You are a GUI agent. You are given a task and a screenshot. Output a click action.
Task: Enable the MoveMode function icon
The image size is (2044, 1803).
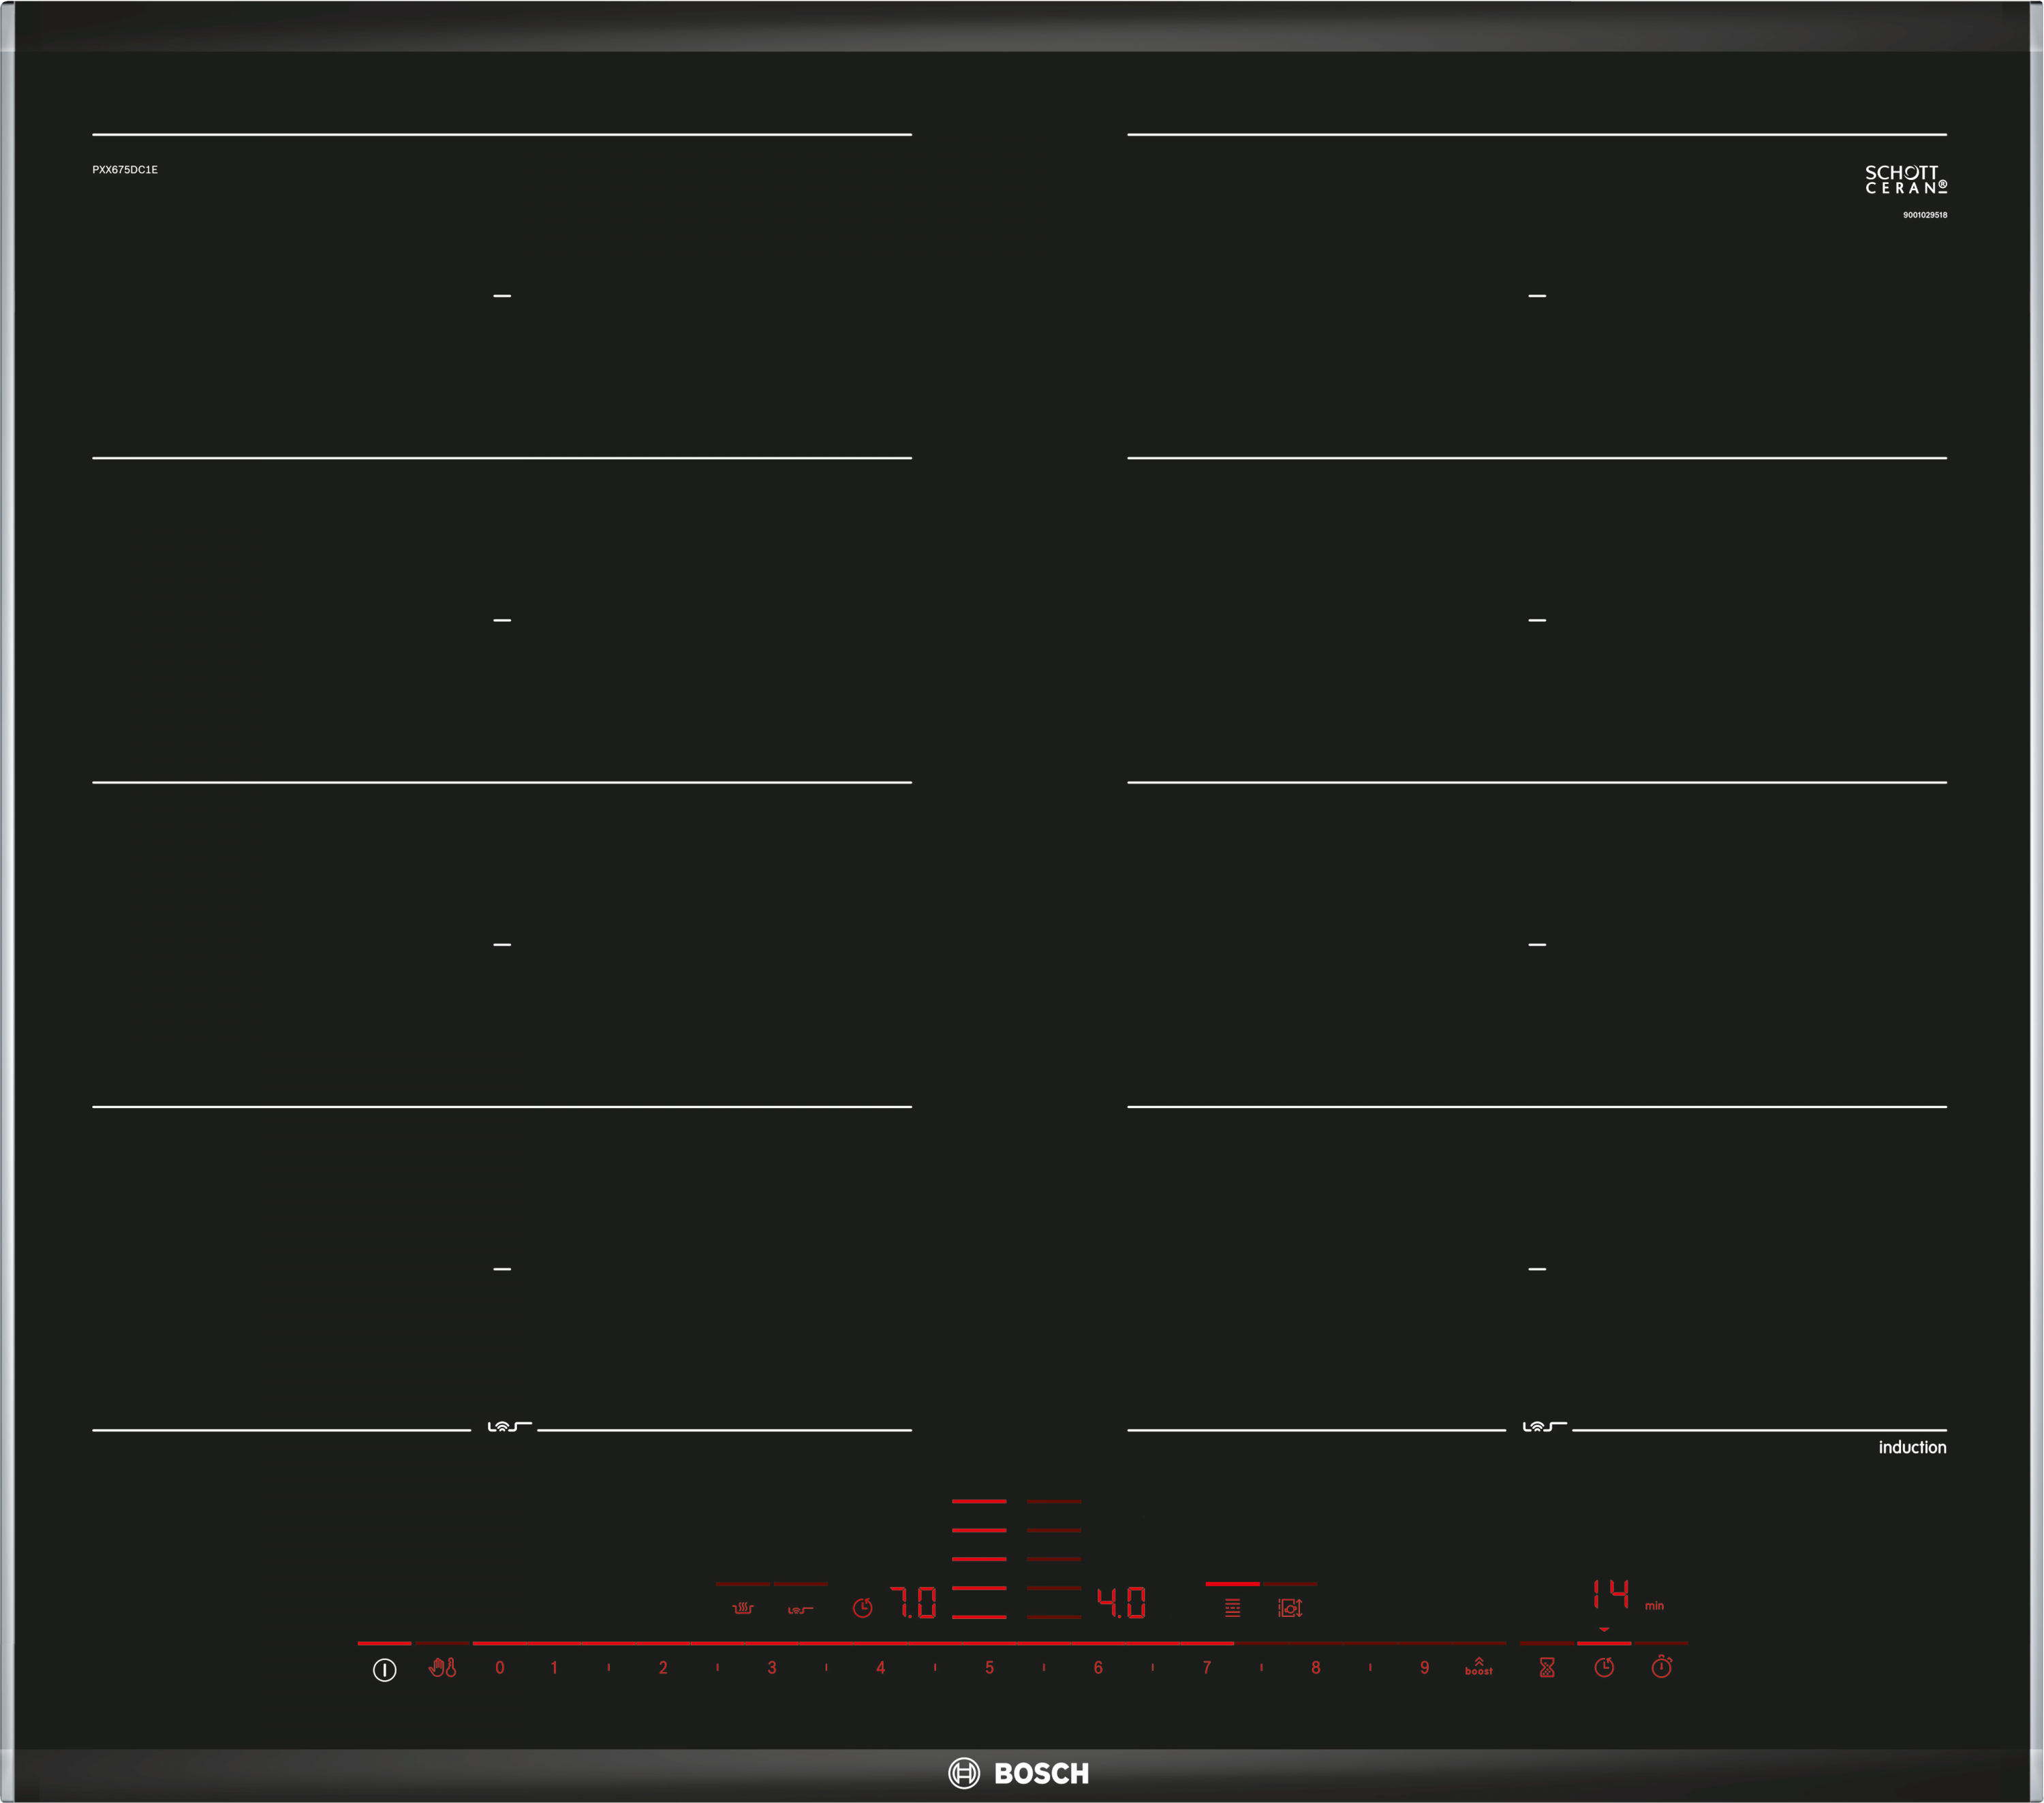(1290, 1607)
